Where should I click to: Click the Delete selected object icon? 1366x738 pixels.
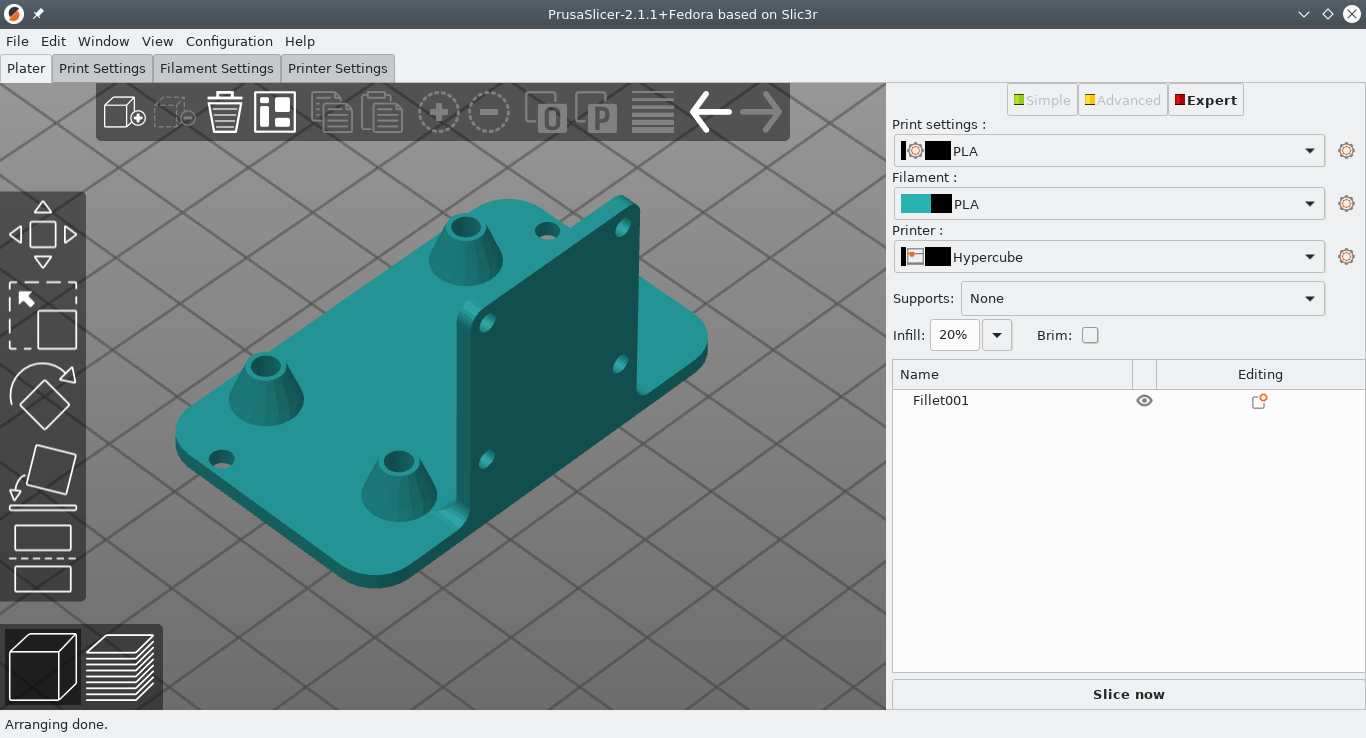174,112
